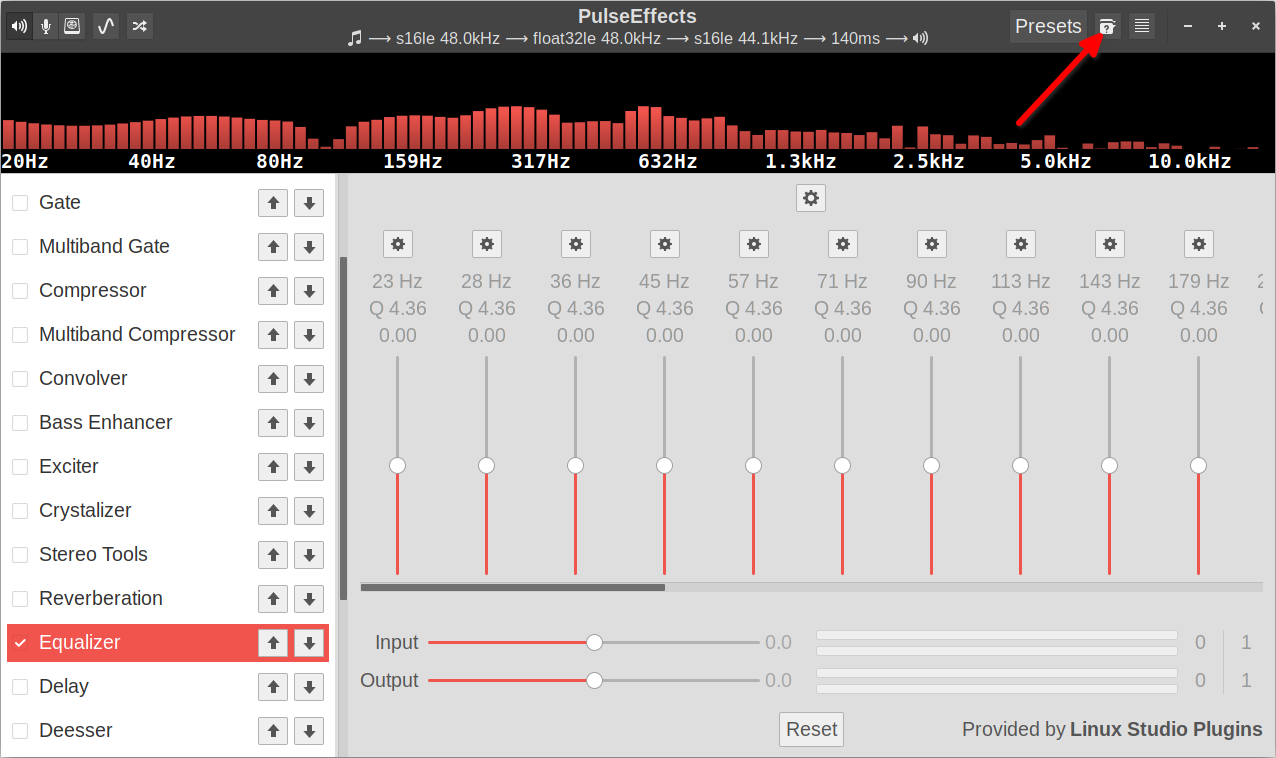This screenshot has height=758, width=1276.
Task: Open the 143 Hz band settings gear
Action: (x=1110, y=244)
